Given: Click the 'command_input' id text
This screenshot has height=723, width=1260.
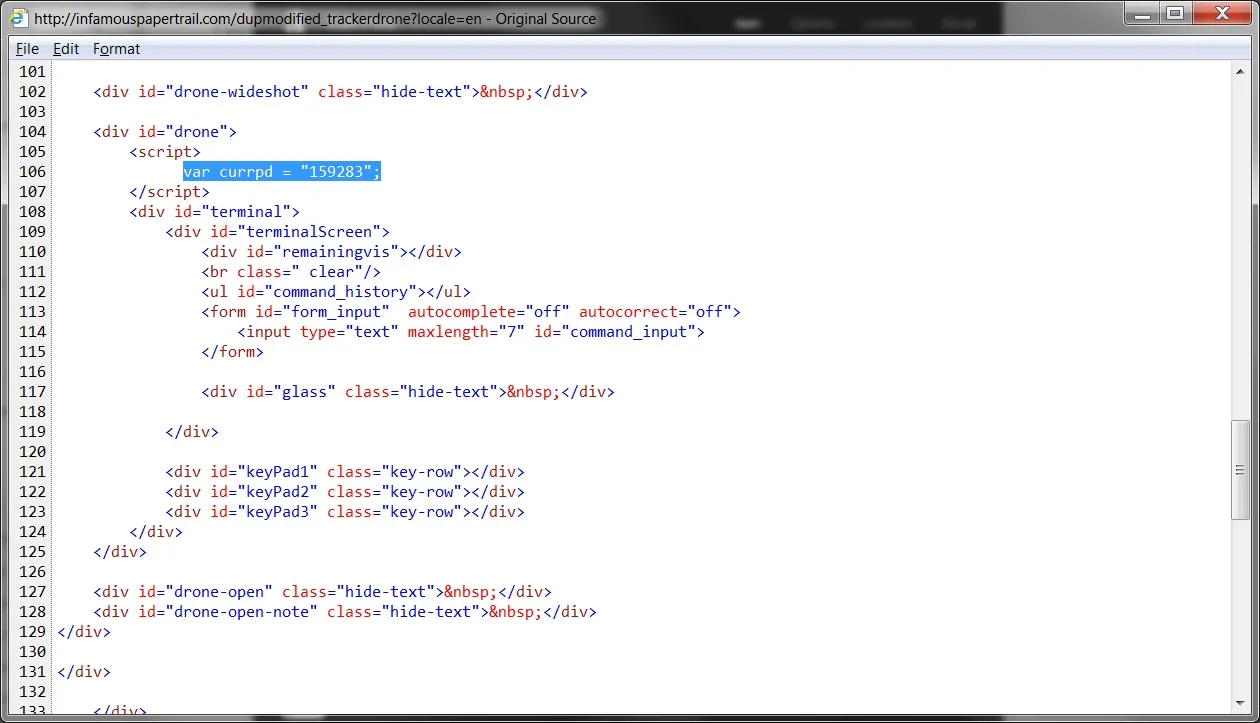Looking at the screenshot, I should (629, 331).
